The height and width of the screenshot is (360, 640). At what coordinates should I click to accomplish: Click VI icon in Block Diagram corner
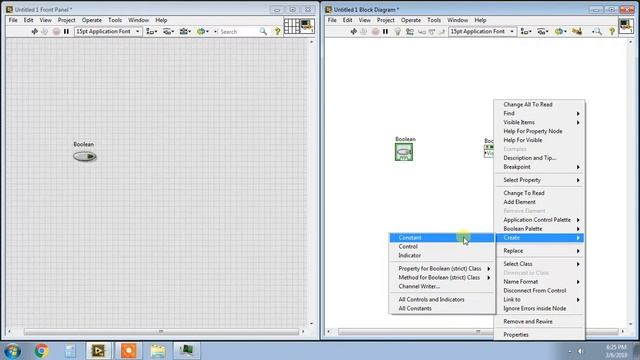(x=626, y=26)
